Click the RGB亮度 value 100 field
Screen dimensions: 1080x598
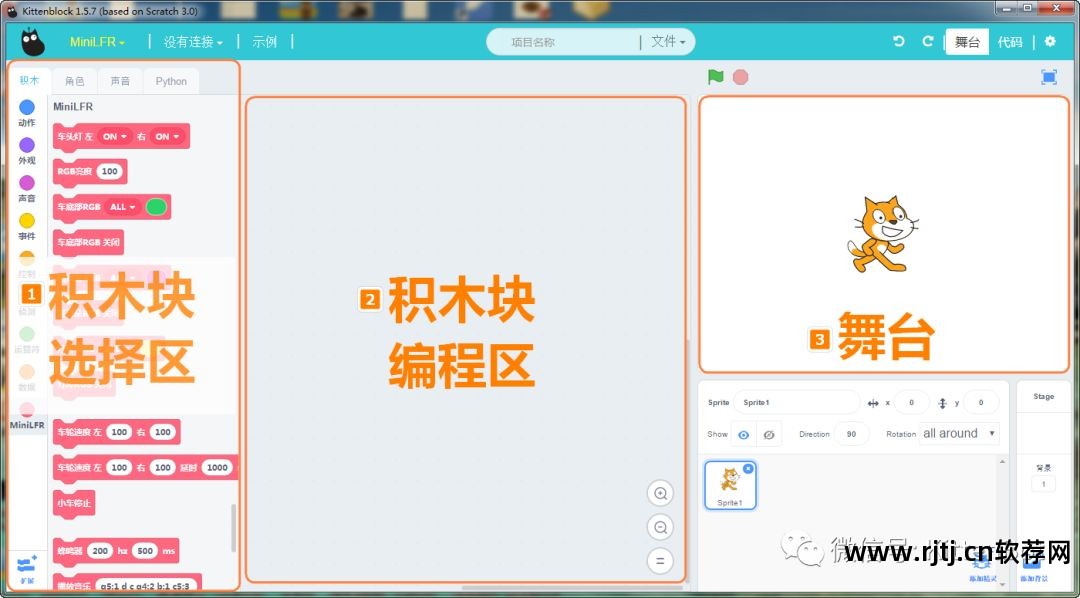[x=109, y=171]
